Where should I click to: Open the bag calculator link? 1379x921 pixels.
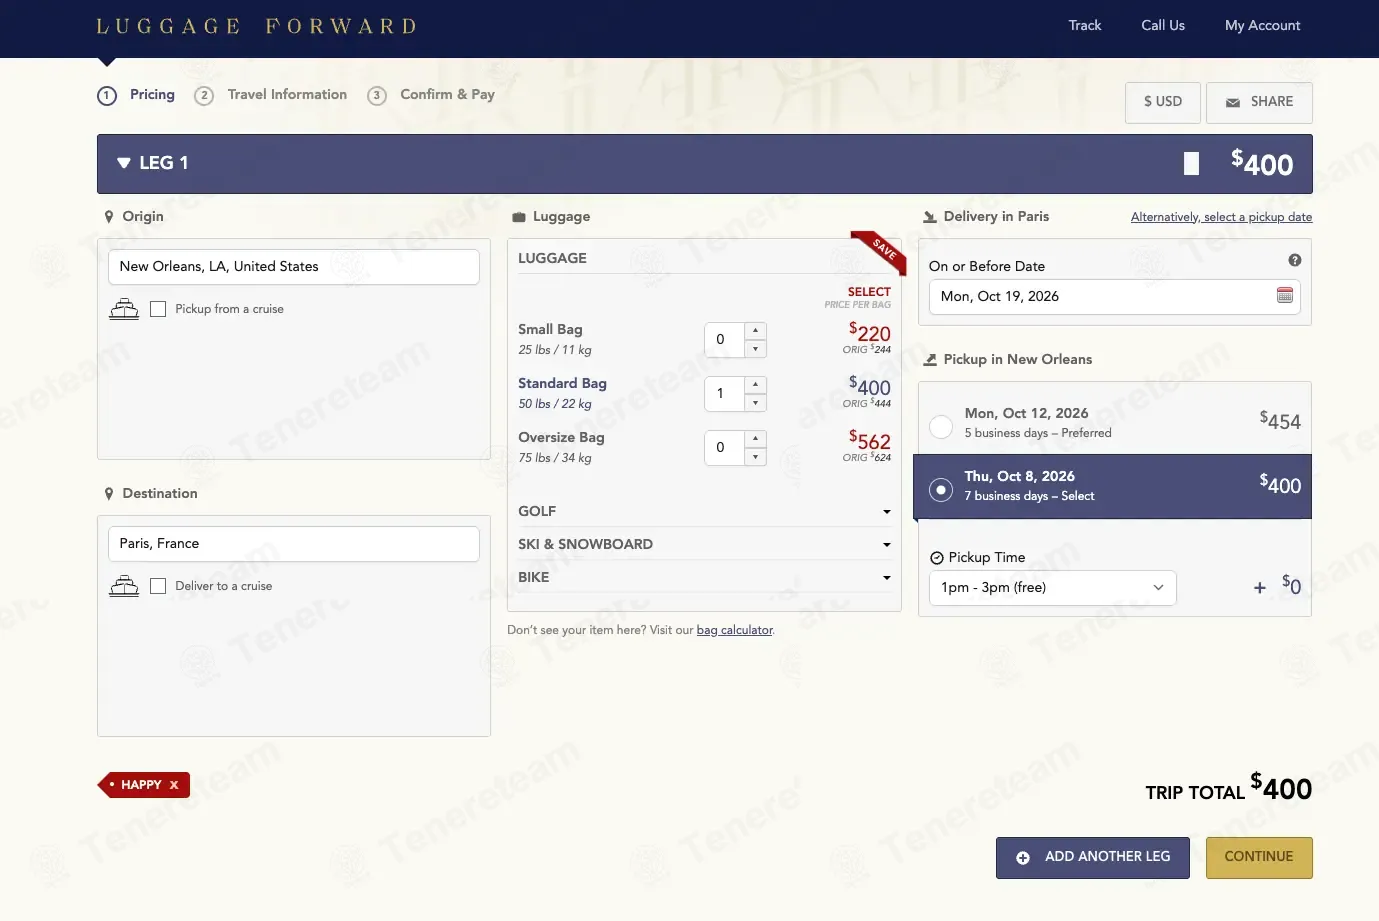coord(735,630)
